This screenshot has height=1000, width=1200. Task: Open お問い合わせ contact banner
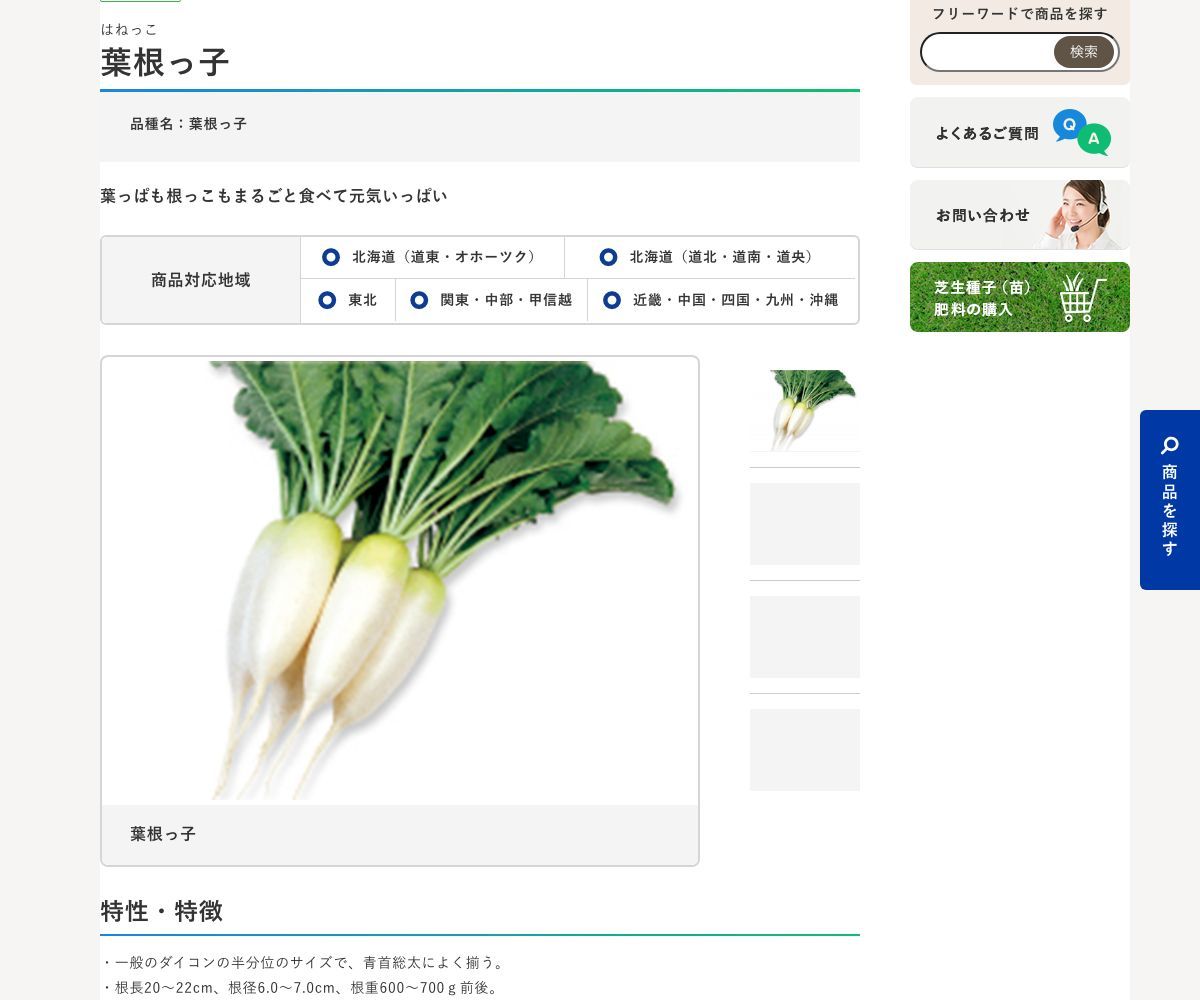point(982,215)
